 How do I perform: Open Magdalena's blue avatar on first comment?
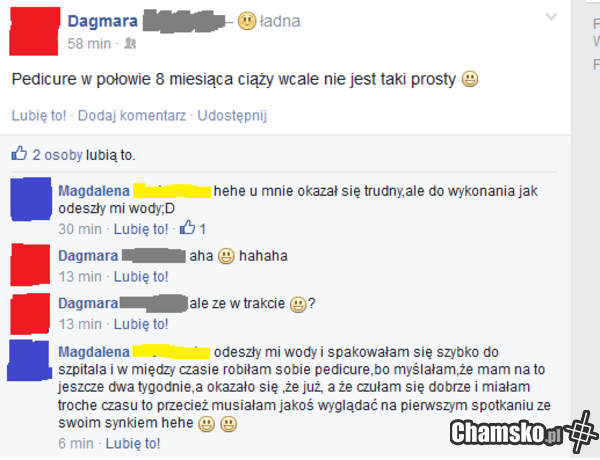coord(31,199)
